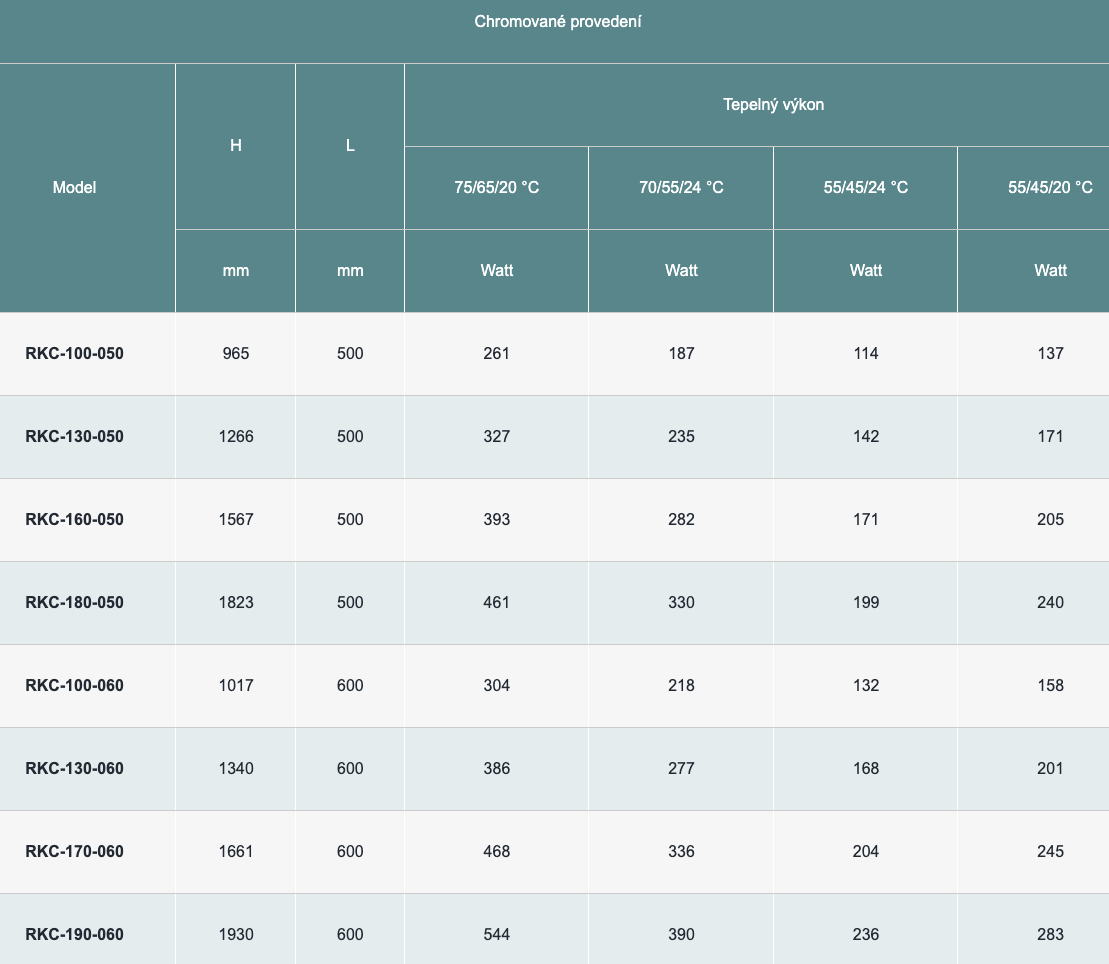The height and width of the screenshot is (964, 1109).
Task: Click the 'Tepelný výkon' header cell
Action: pyautogui.click(x=773, y=104)
